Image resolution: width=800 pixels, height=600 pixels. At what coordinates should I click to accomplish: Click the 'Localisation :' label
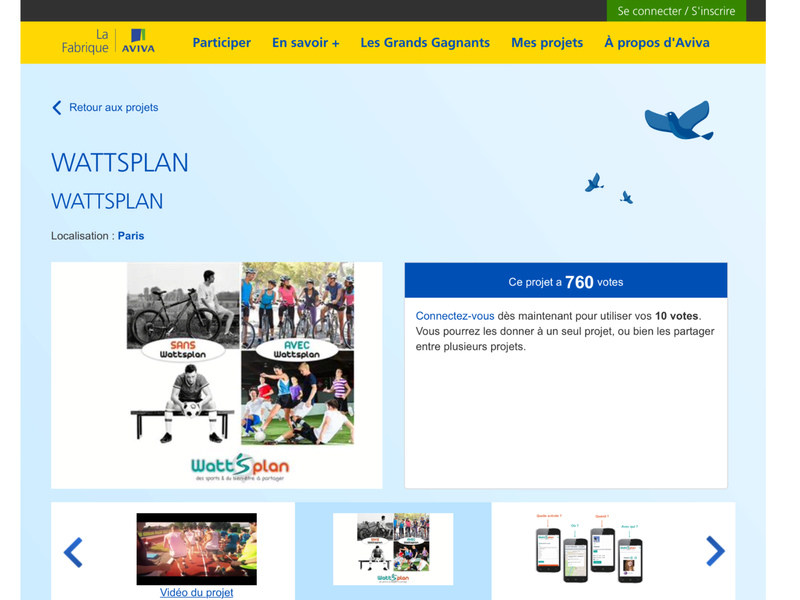83,236
